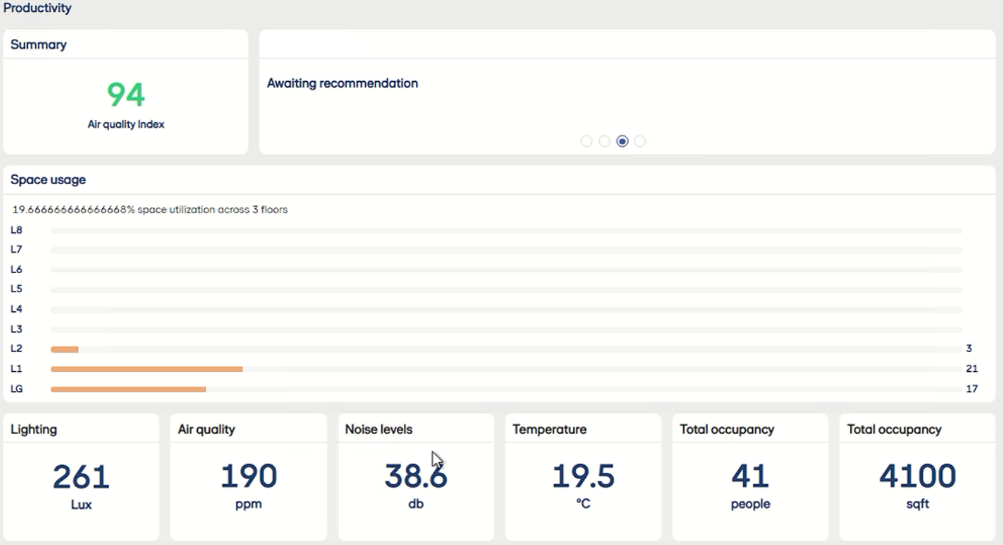This screenshot has width=1003, height=545.
Task: Click the short orange L2 usage bar
Action: (64, 349)
